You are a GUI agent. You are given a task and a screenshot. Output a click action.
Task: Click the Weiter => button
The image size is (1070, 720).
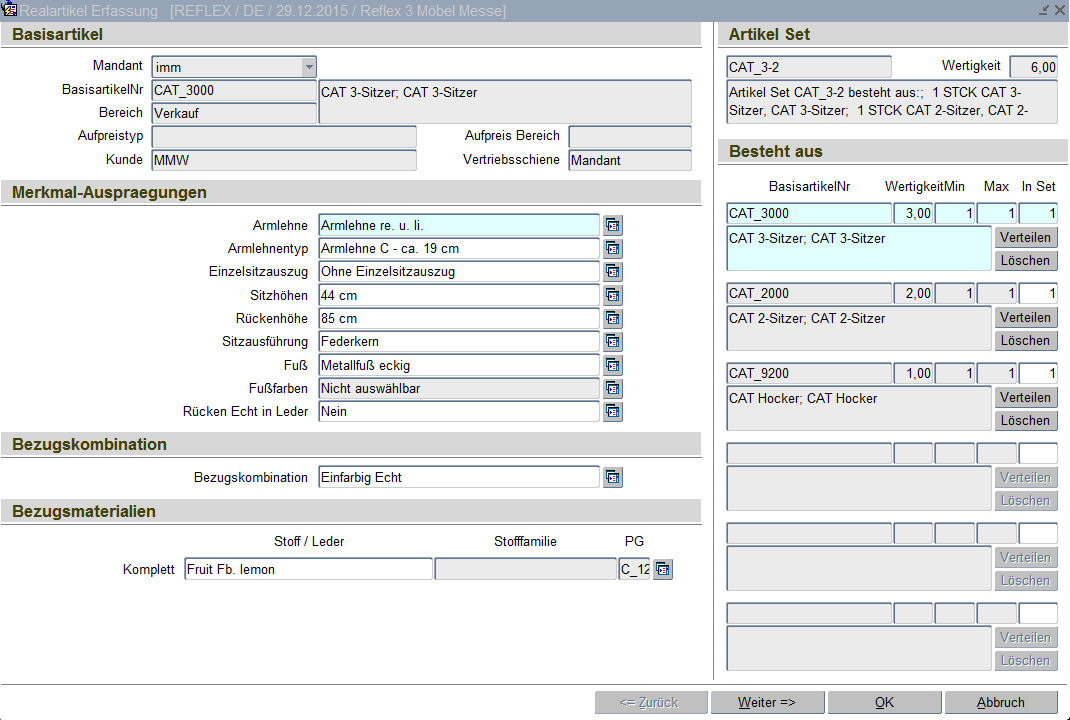(767, 703)
